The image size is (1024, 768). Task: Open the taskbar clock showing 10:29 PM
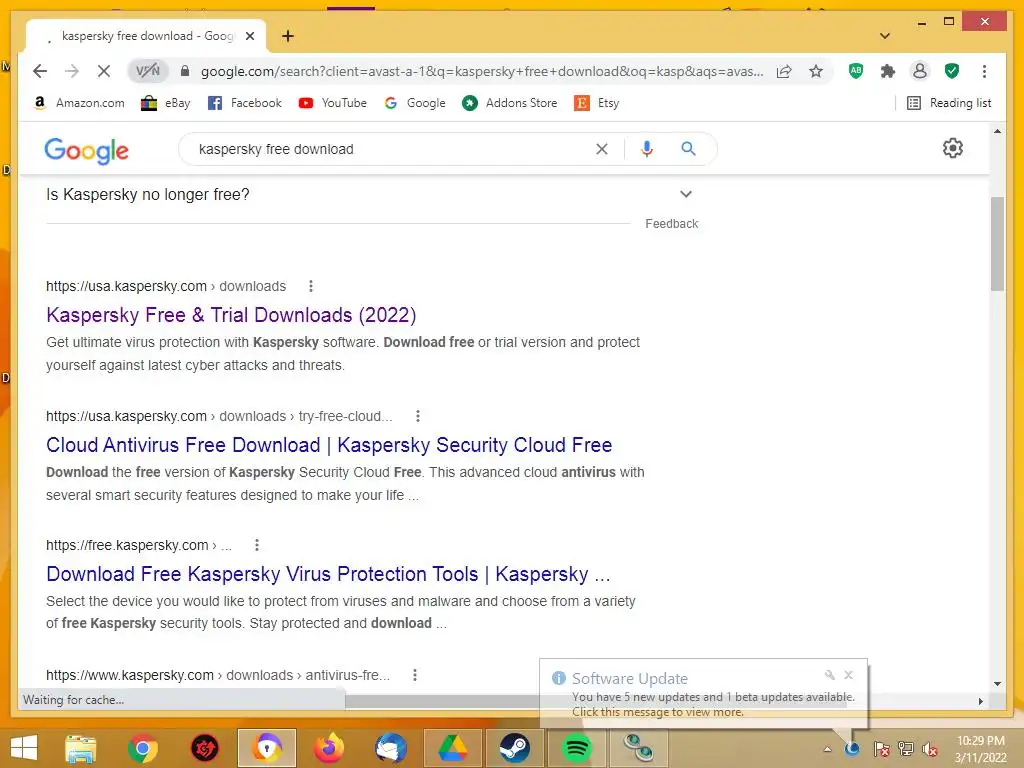980,749
